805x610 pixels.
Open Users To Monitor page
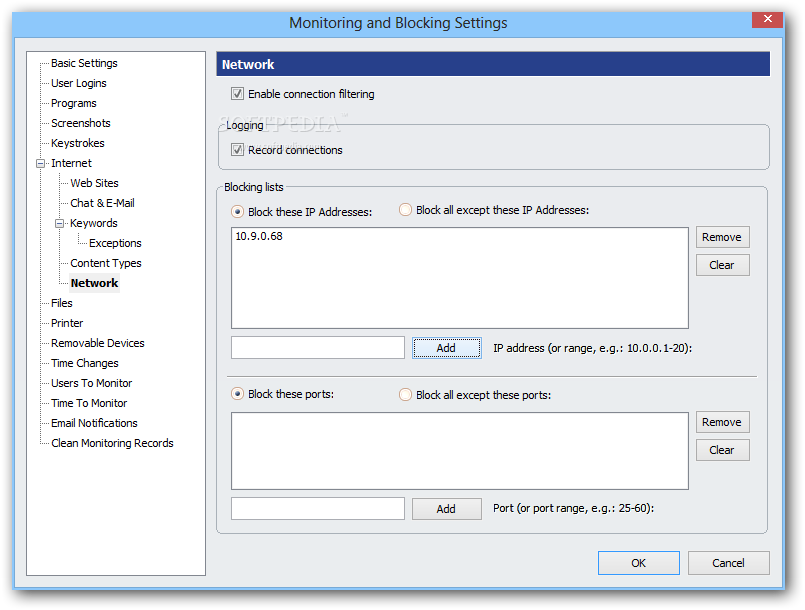point(91,384)
